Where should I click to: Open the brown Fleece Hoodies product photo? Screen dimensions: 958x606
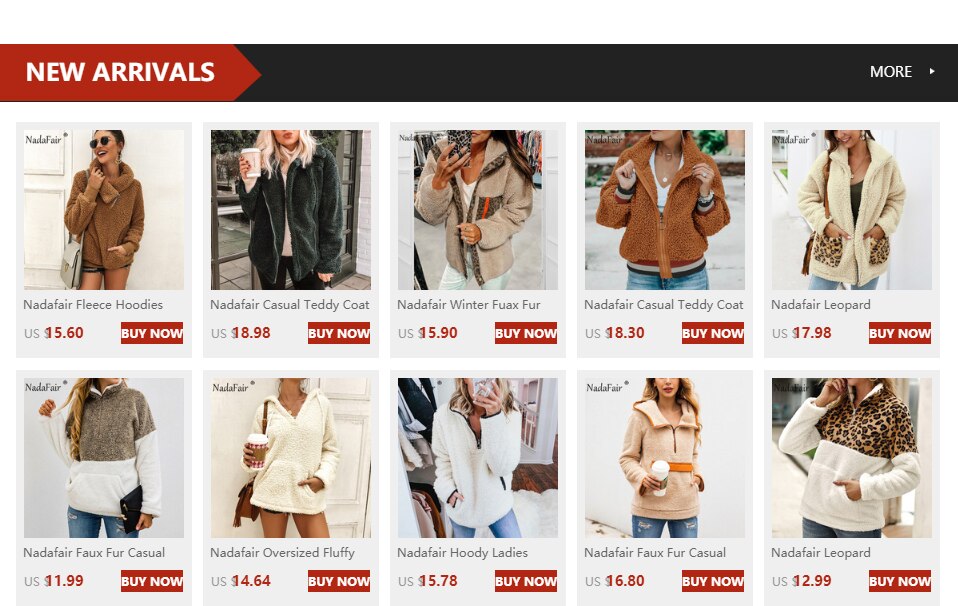click(x=104, y=210)
